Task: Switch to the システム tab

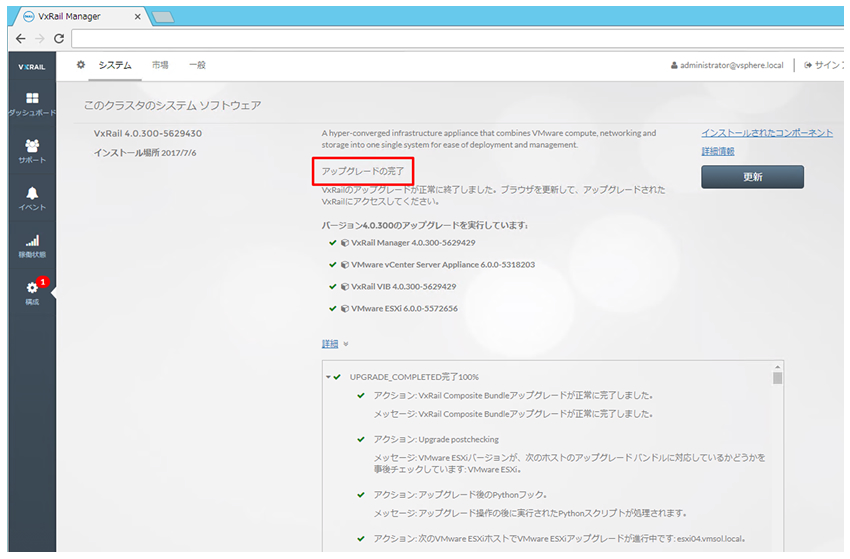Action: tap(115, 65)
